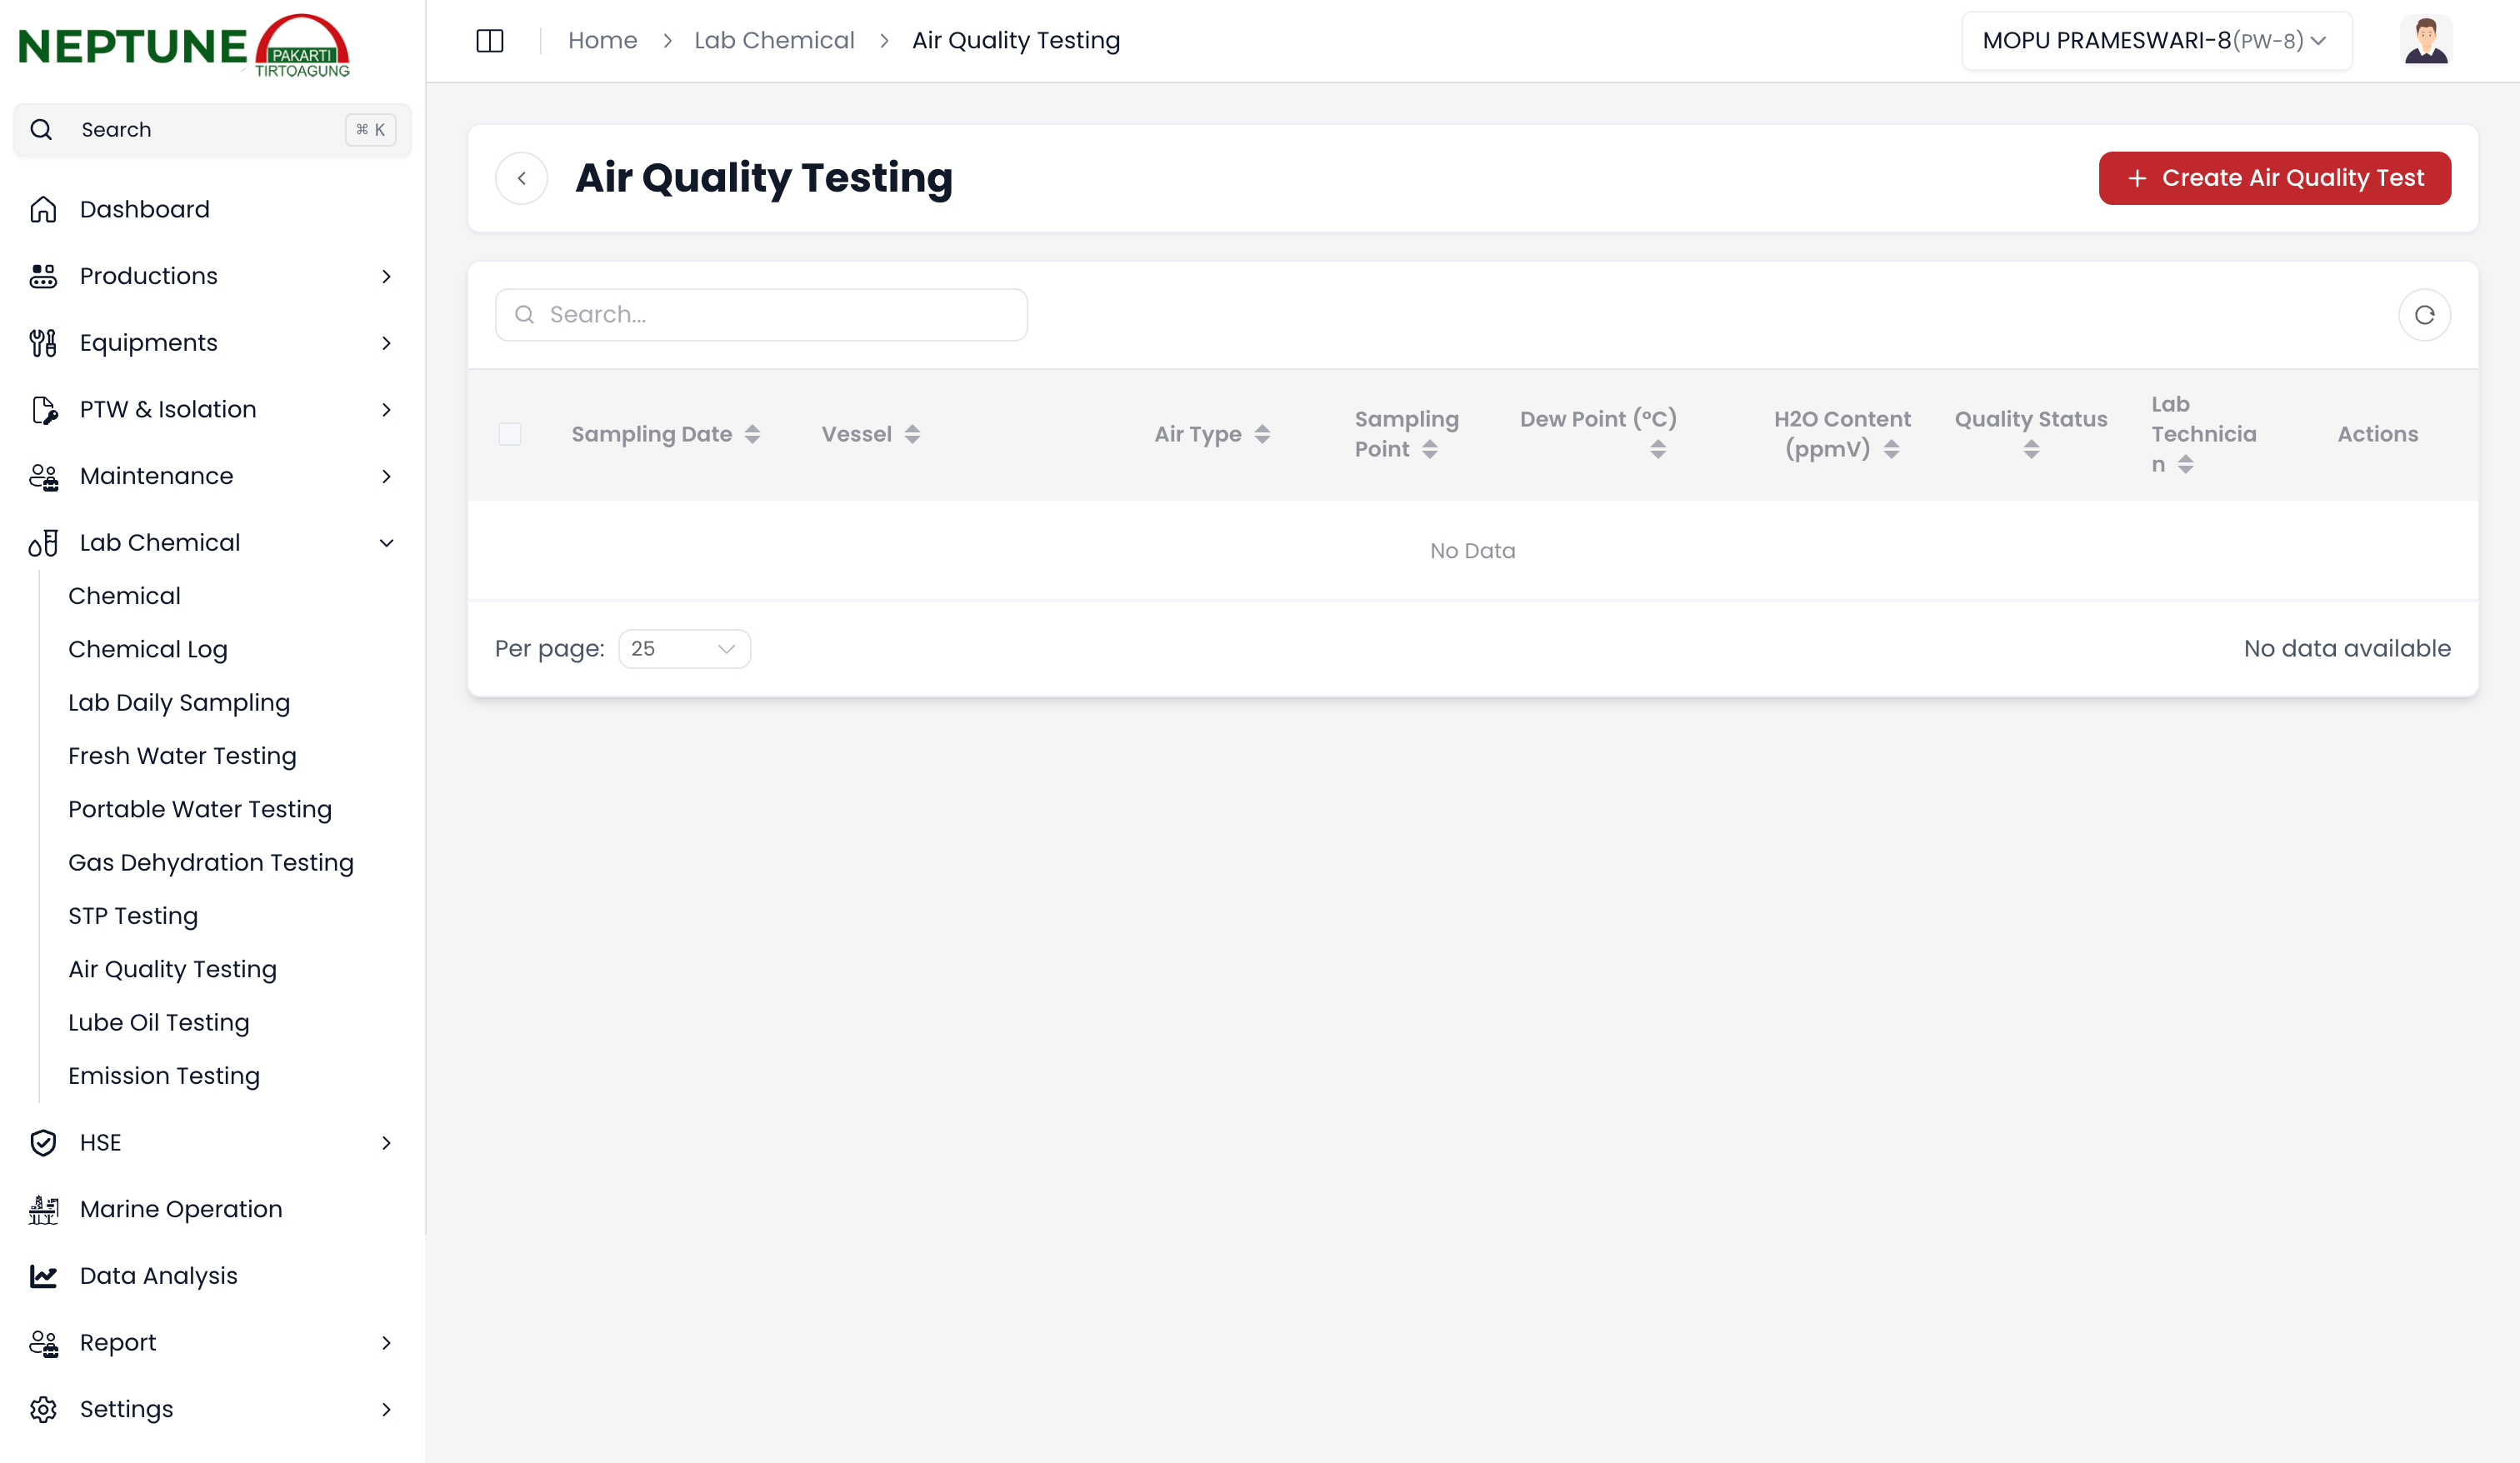Click Create Air Quality Test button
Image resolution: width=2520 pixels, height=1463 pixels.
tap(2273, 178)
